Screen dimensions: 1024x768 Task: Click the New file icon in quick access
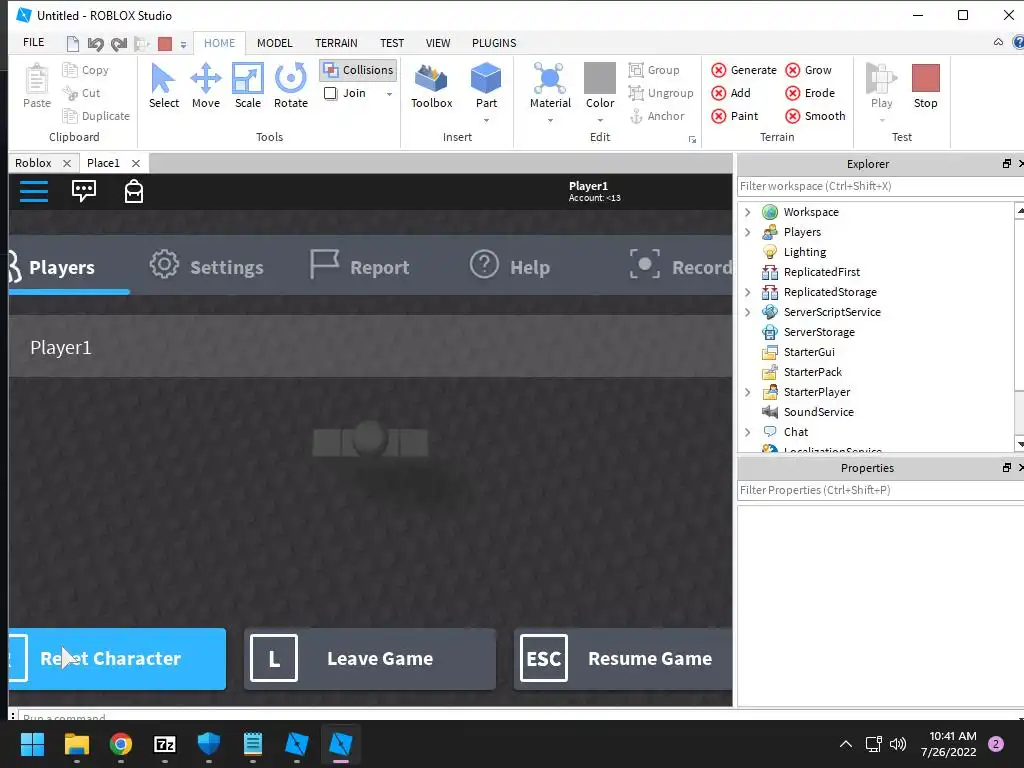[x=72, y=44]
